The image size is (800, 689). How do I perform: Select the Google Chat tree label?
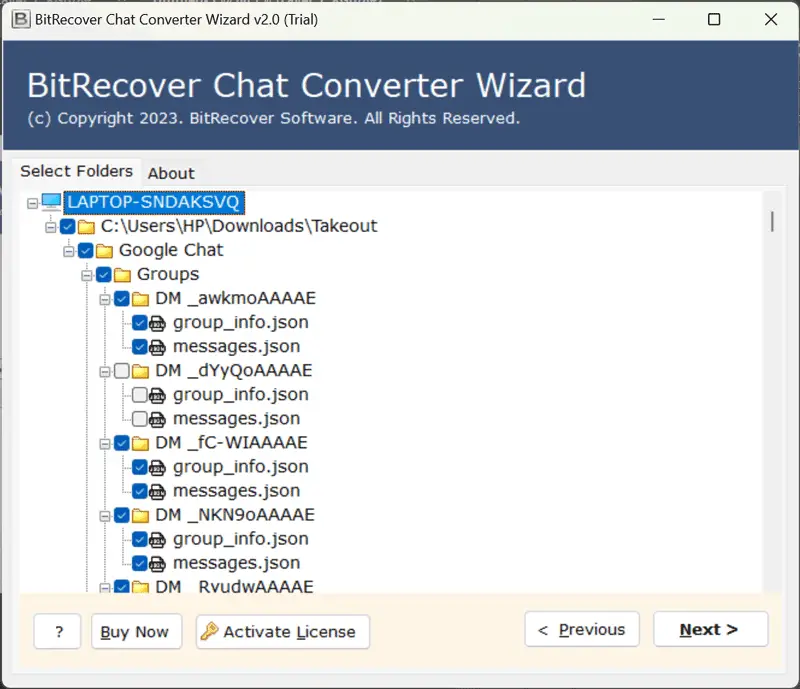pyautogui.click(x=171, y=250)
